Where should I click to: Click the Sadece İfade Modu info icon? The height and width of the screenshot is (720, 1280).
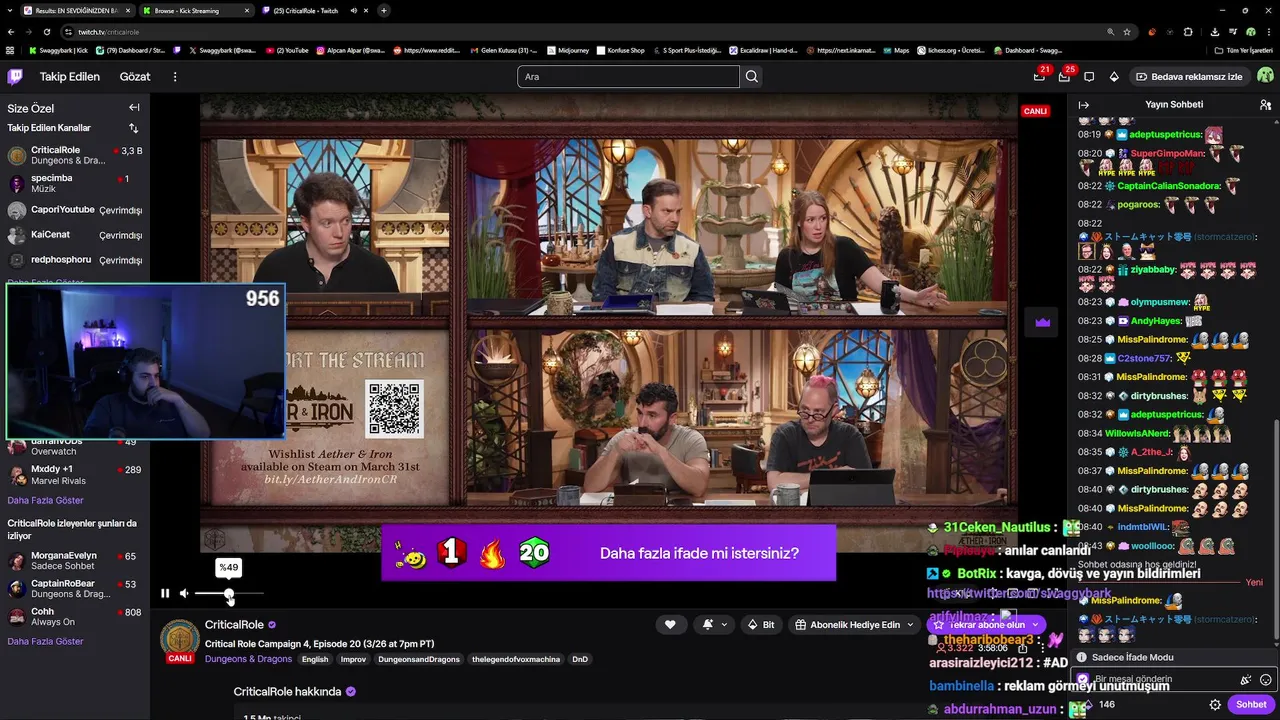click(x=1081, y=657)
